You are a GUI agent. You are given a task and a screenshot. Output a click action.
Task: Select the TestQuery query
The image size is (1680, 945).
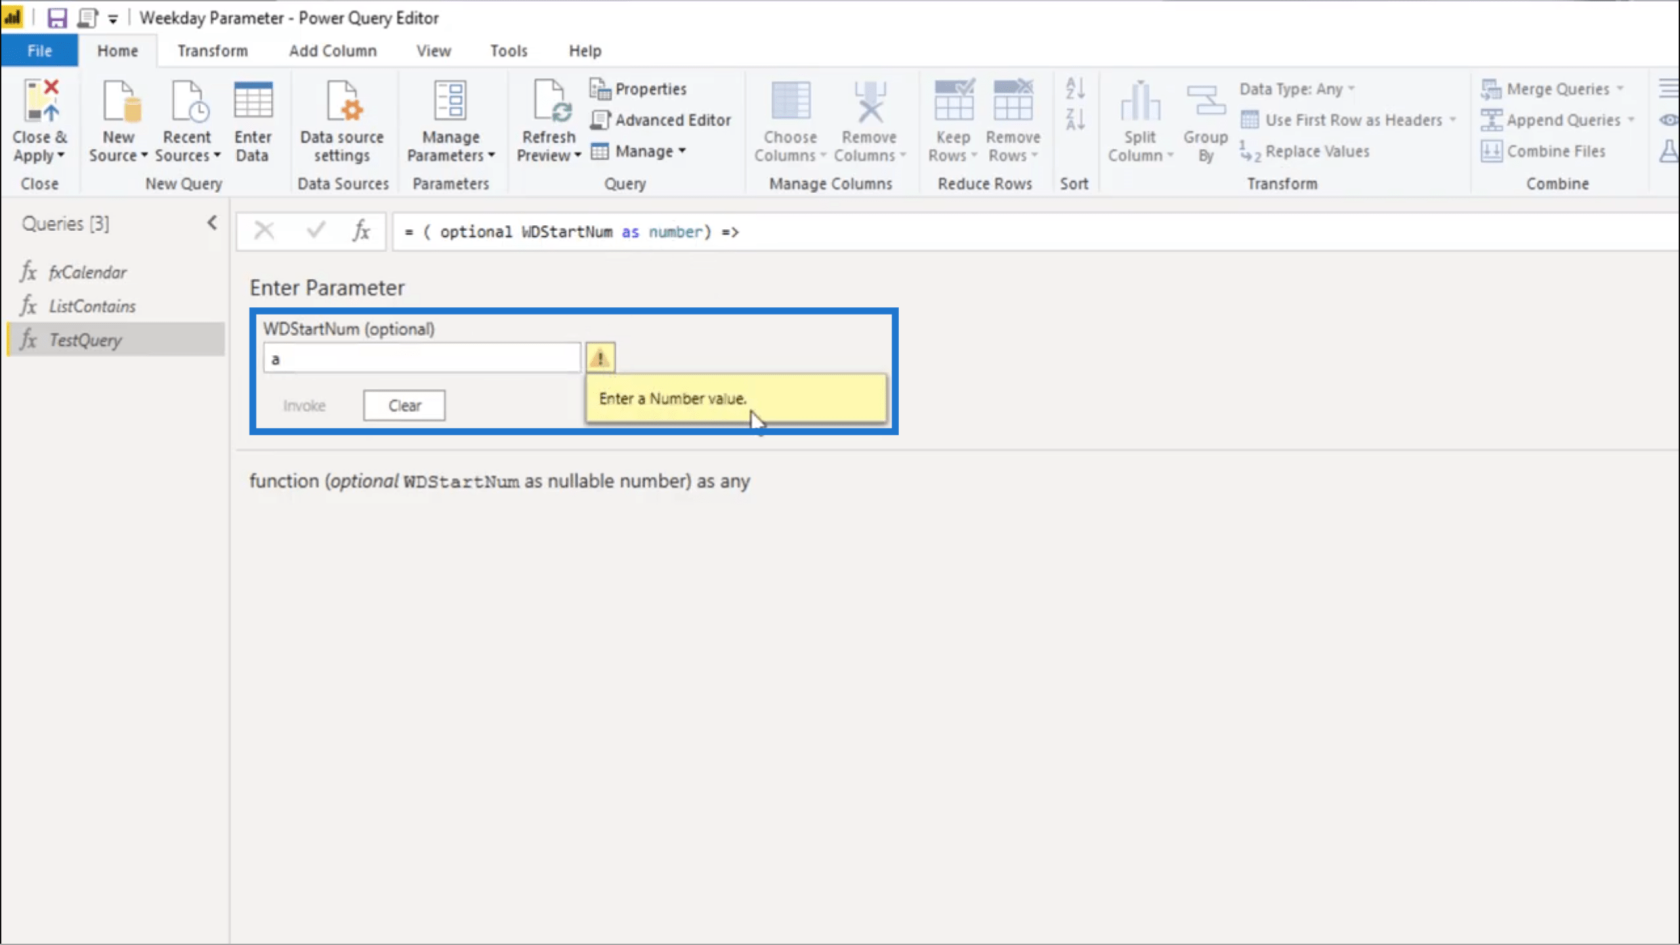(115, 340)
